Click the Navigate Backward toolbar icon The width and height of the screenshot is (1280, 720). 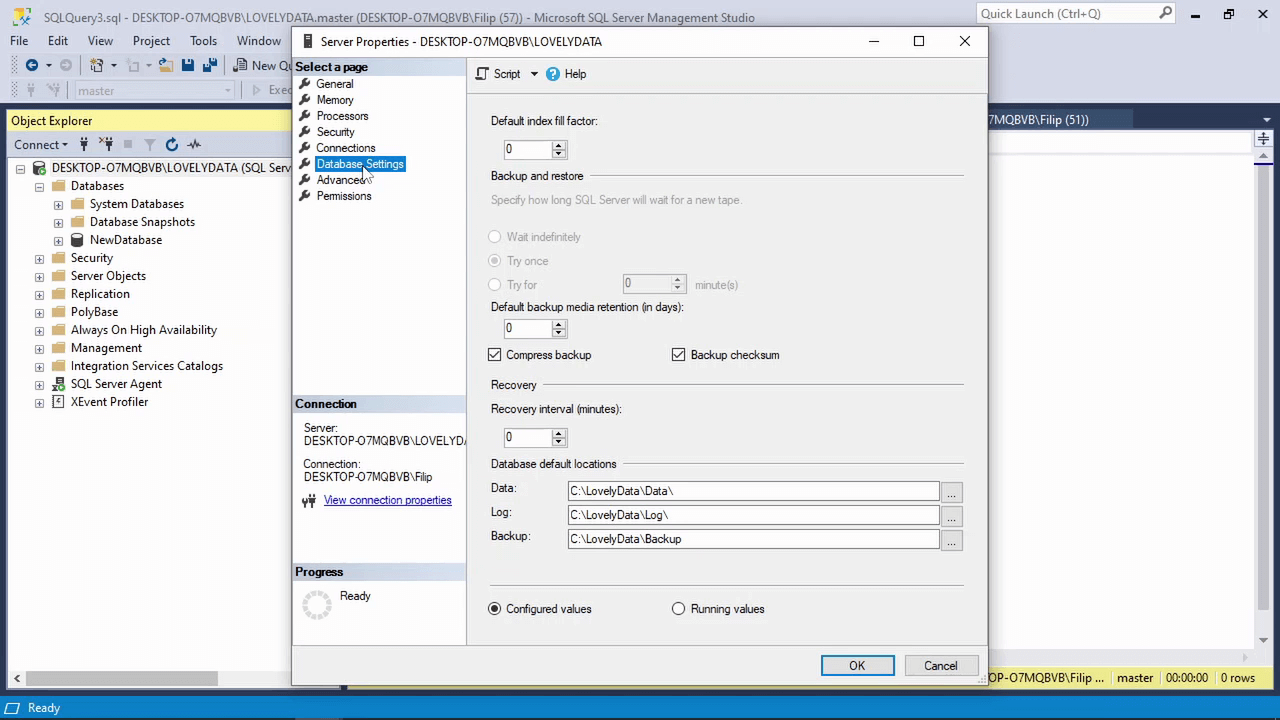click(31, 65)
